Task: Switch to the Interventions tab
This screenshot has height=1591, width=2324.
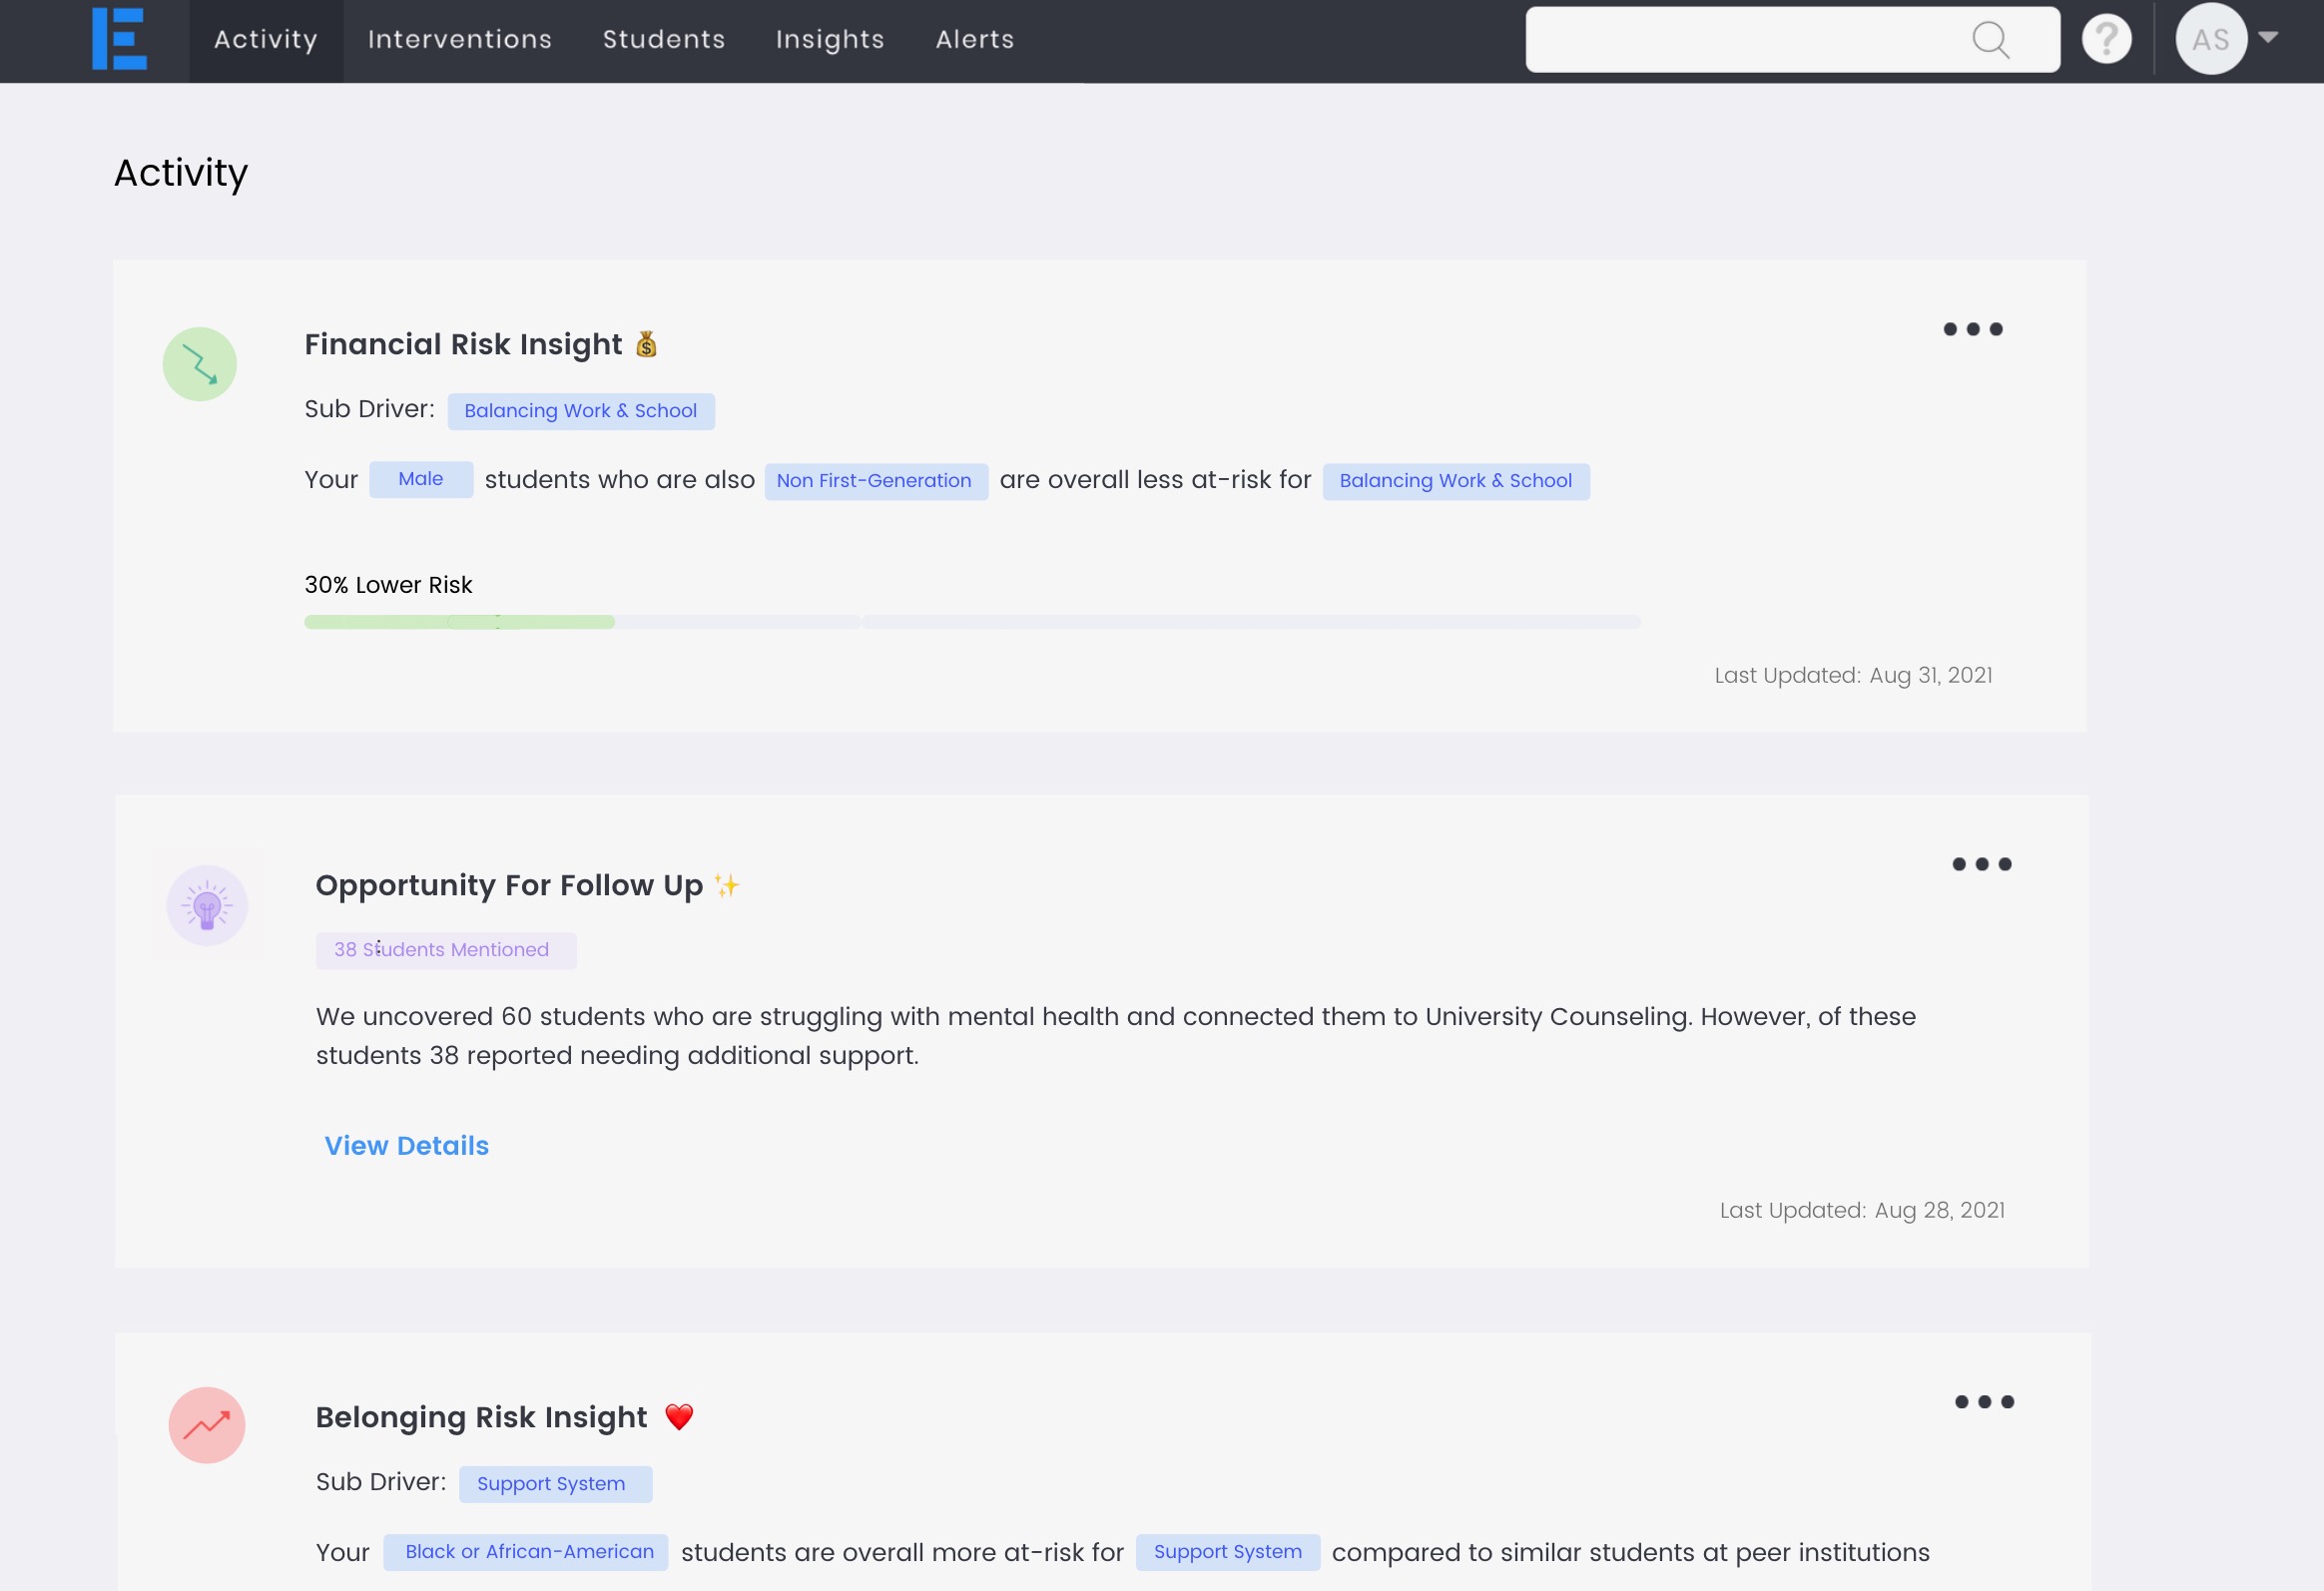Action: pos(459,40)
